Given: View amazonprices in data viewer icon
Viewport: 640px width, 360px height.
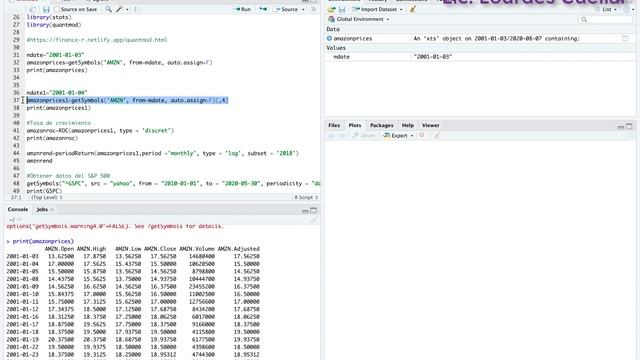Looking at the screenshot, I should 625,38.
